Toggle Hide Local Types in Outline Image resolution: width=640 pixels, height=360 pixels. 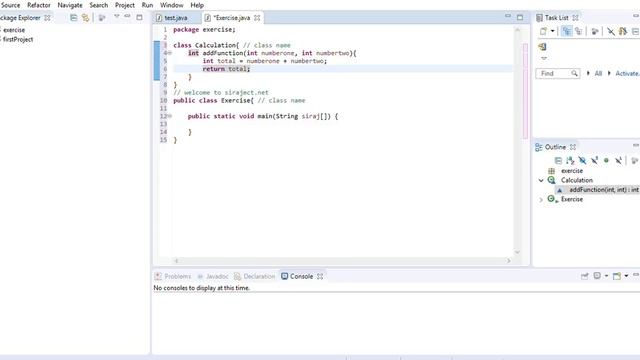tap(618, 160)
